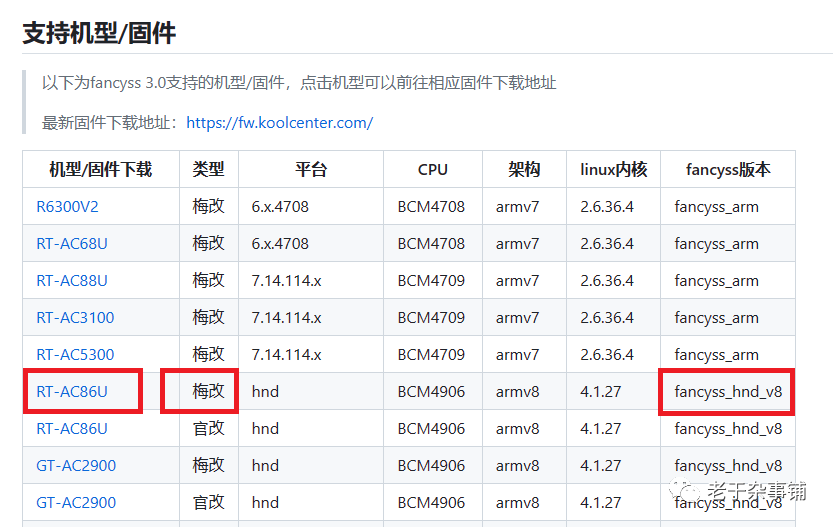This screenshot has width=833, height=527.
Task: Select fancyss_arm in the RT-AC5300 row
Action: click(x=716, y=354)
